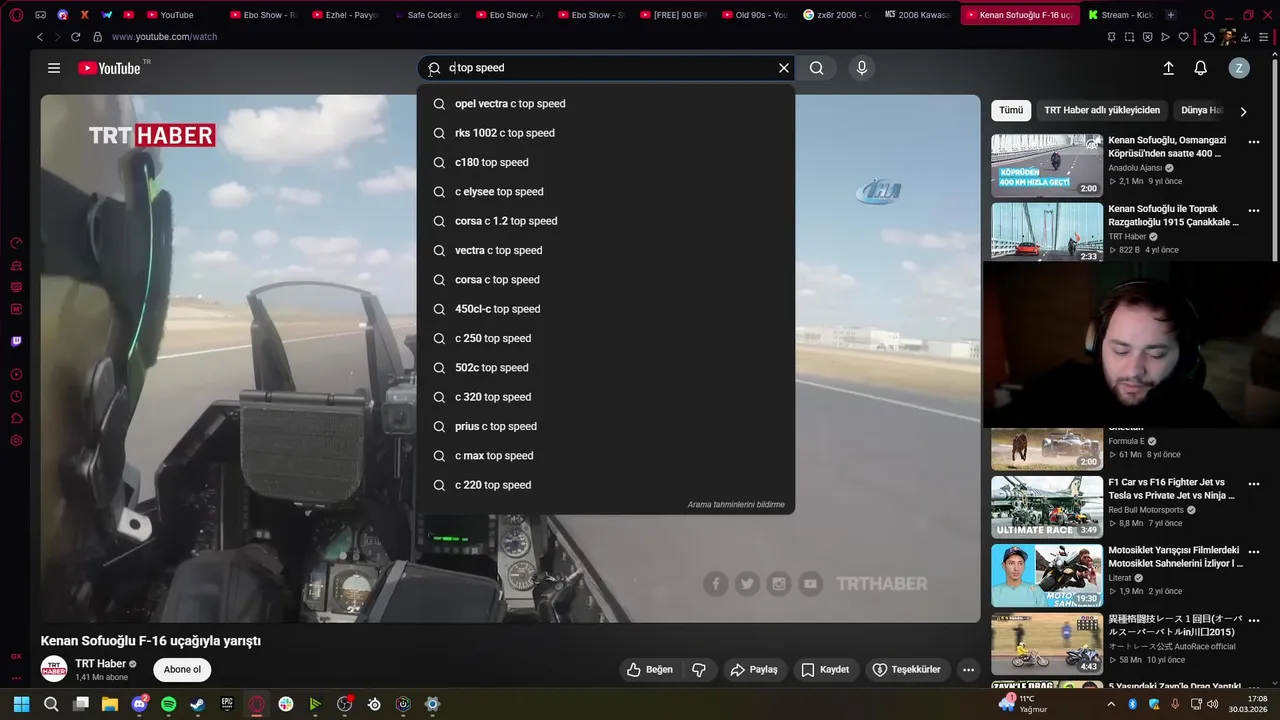Like the video with 'Beğen'
1280x720 pixels.
[x=650, y=670]
